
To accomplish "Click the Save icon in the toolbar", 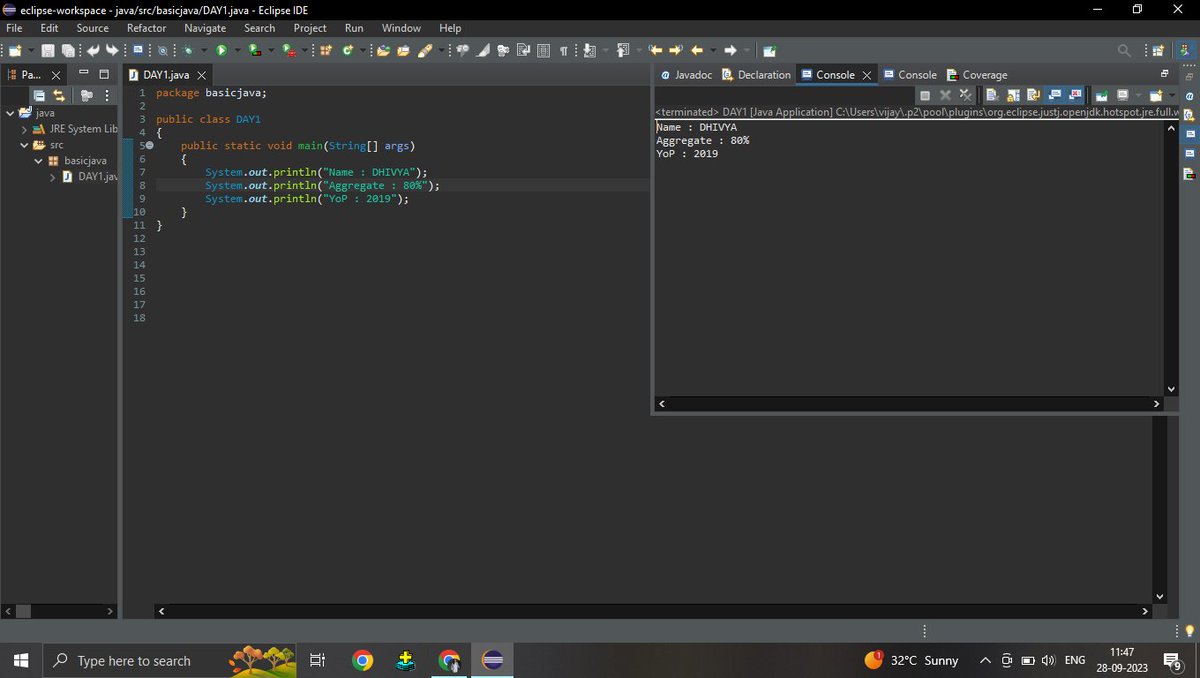I will click(48, 50).
